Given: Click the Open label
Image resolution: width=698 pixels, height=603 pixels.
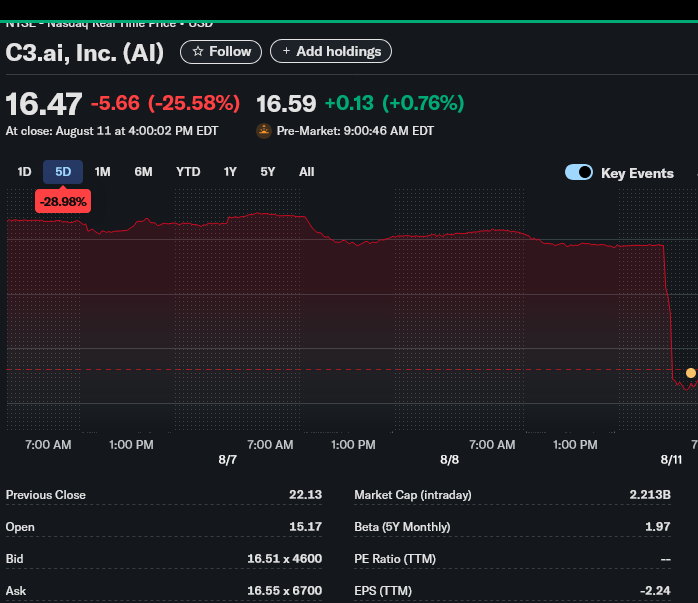Looking at the screenshot, I should [x=20, y=527].
